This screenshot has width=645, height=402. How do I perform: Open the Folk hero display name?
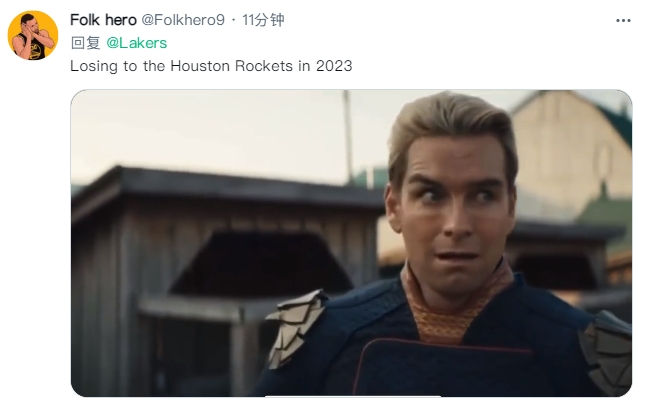click(x=103, y=20)
